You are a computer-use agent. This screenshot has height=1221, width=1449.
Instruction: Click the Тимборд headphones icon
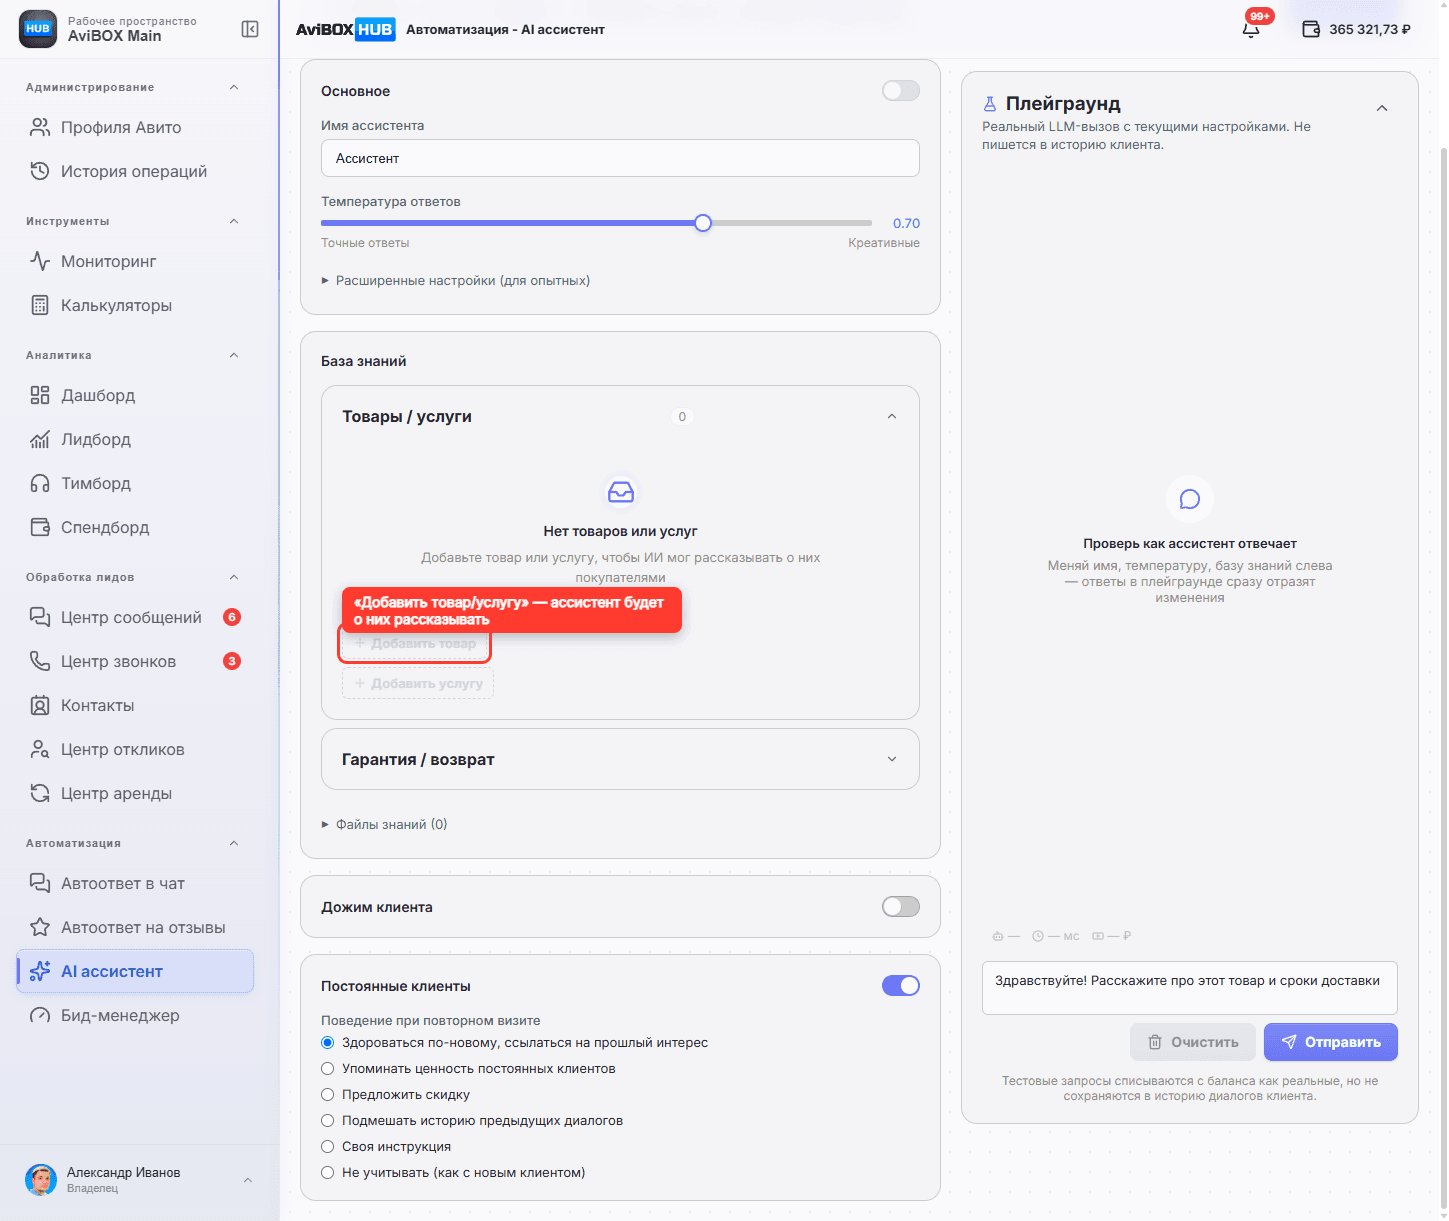click(x=40, y=483)
